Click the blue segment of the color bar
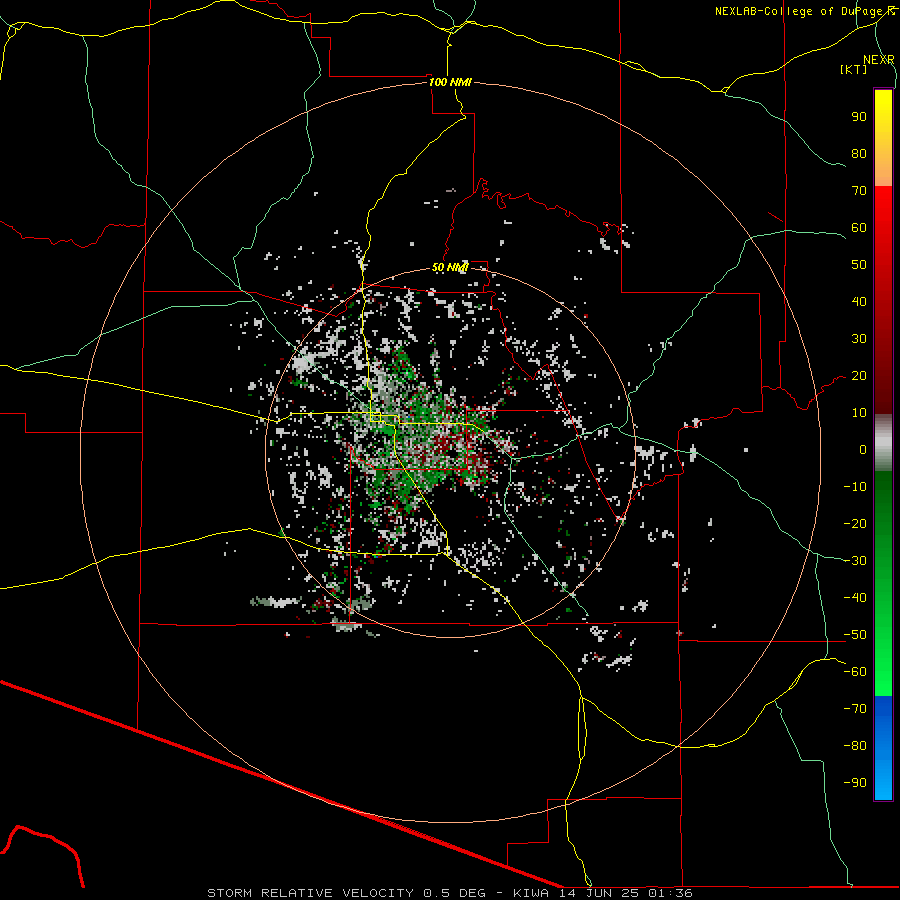Image resolution: width=900 pixels, height=900 pixels. pyautogui.click(x=883, y=748)
